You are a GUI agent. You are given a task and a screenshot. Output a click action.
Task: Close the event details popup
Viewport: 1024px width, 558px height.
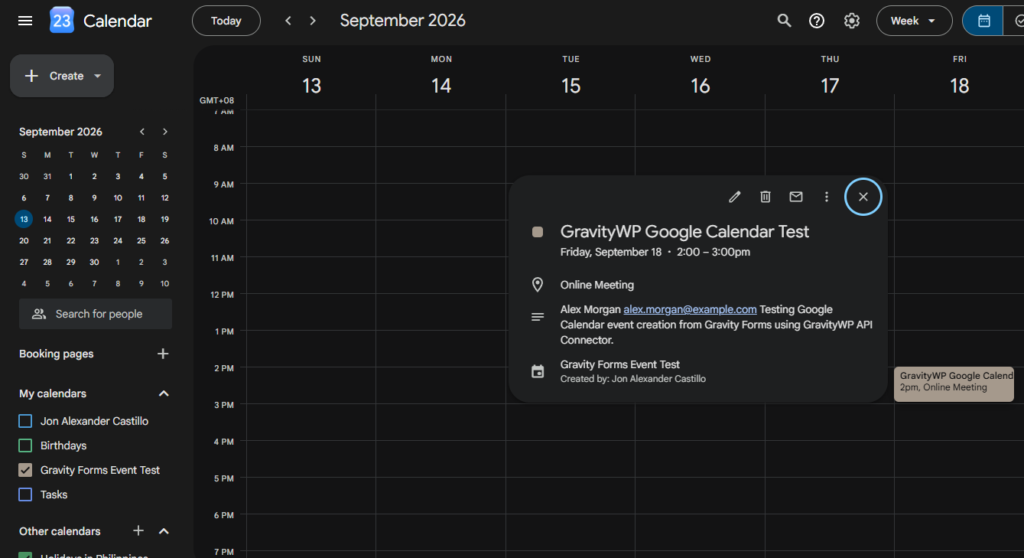(x=863, y=197)
